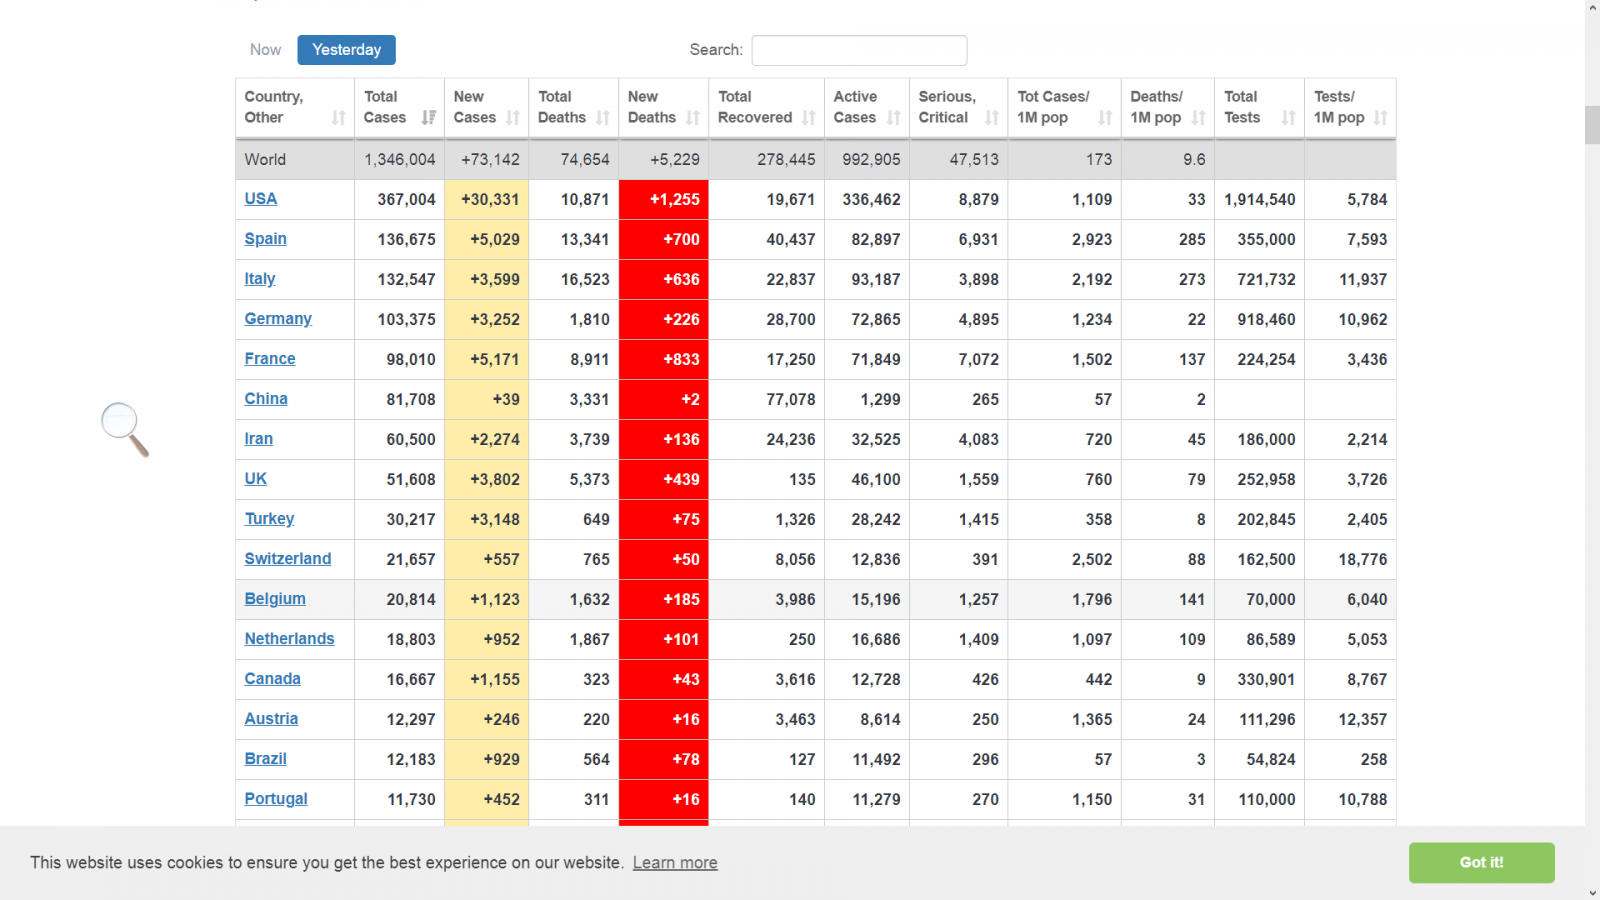The height and width of the screenshot is (900, 1600).
Task: Click the scrollbar down arrow
Action: point(1592,892)
